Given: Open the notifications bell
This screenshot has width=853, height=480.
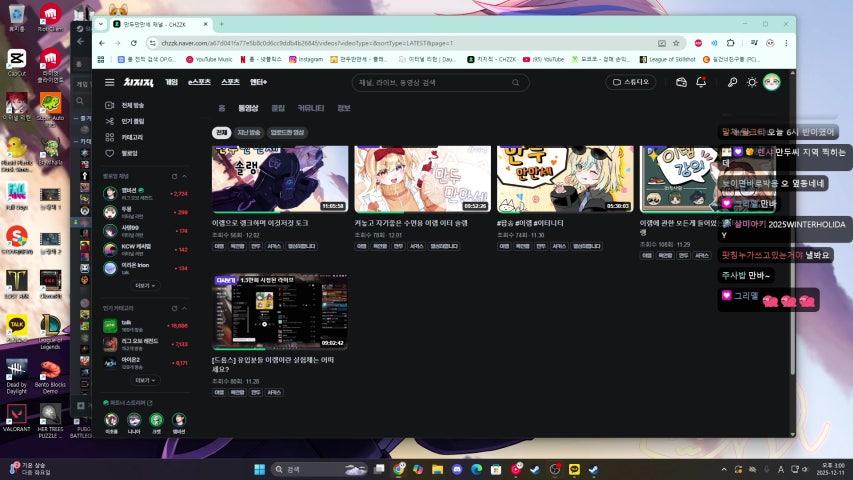Looking at the screenshot, I should click(701, 82).
